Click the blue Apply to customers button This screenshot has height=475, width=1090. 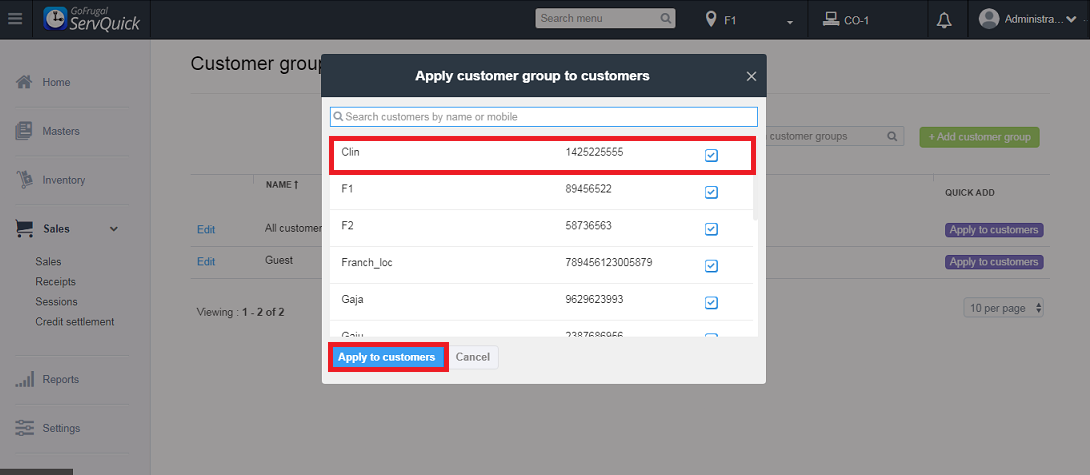pyautogui.click(x=387, y=357)
